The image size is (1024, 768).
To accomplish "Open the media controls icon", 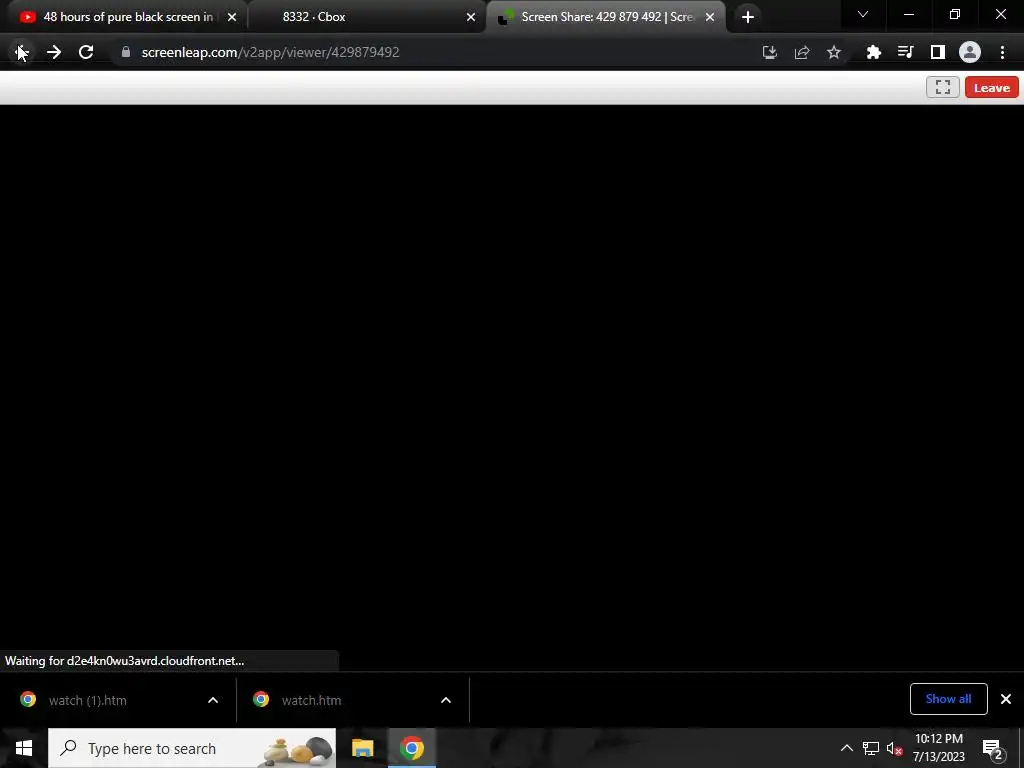I will (906, 52).
